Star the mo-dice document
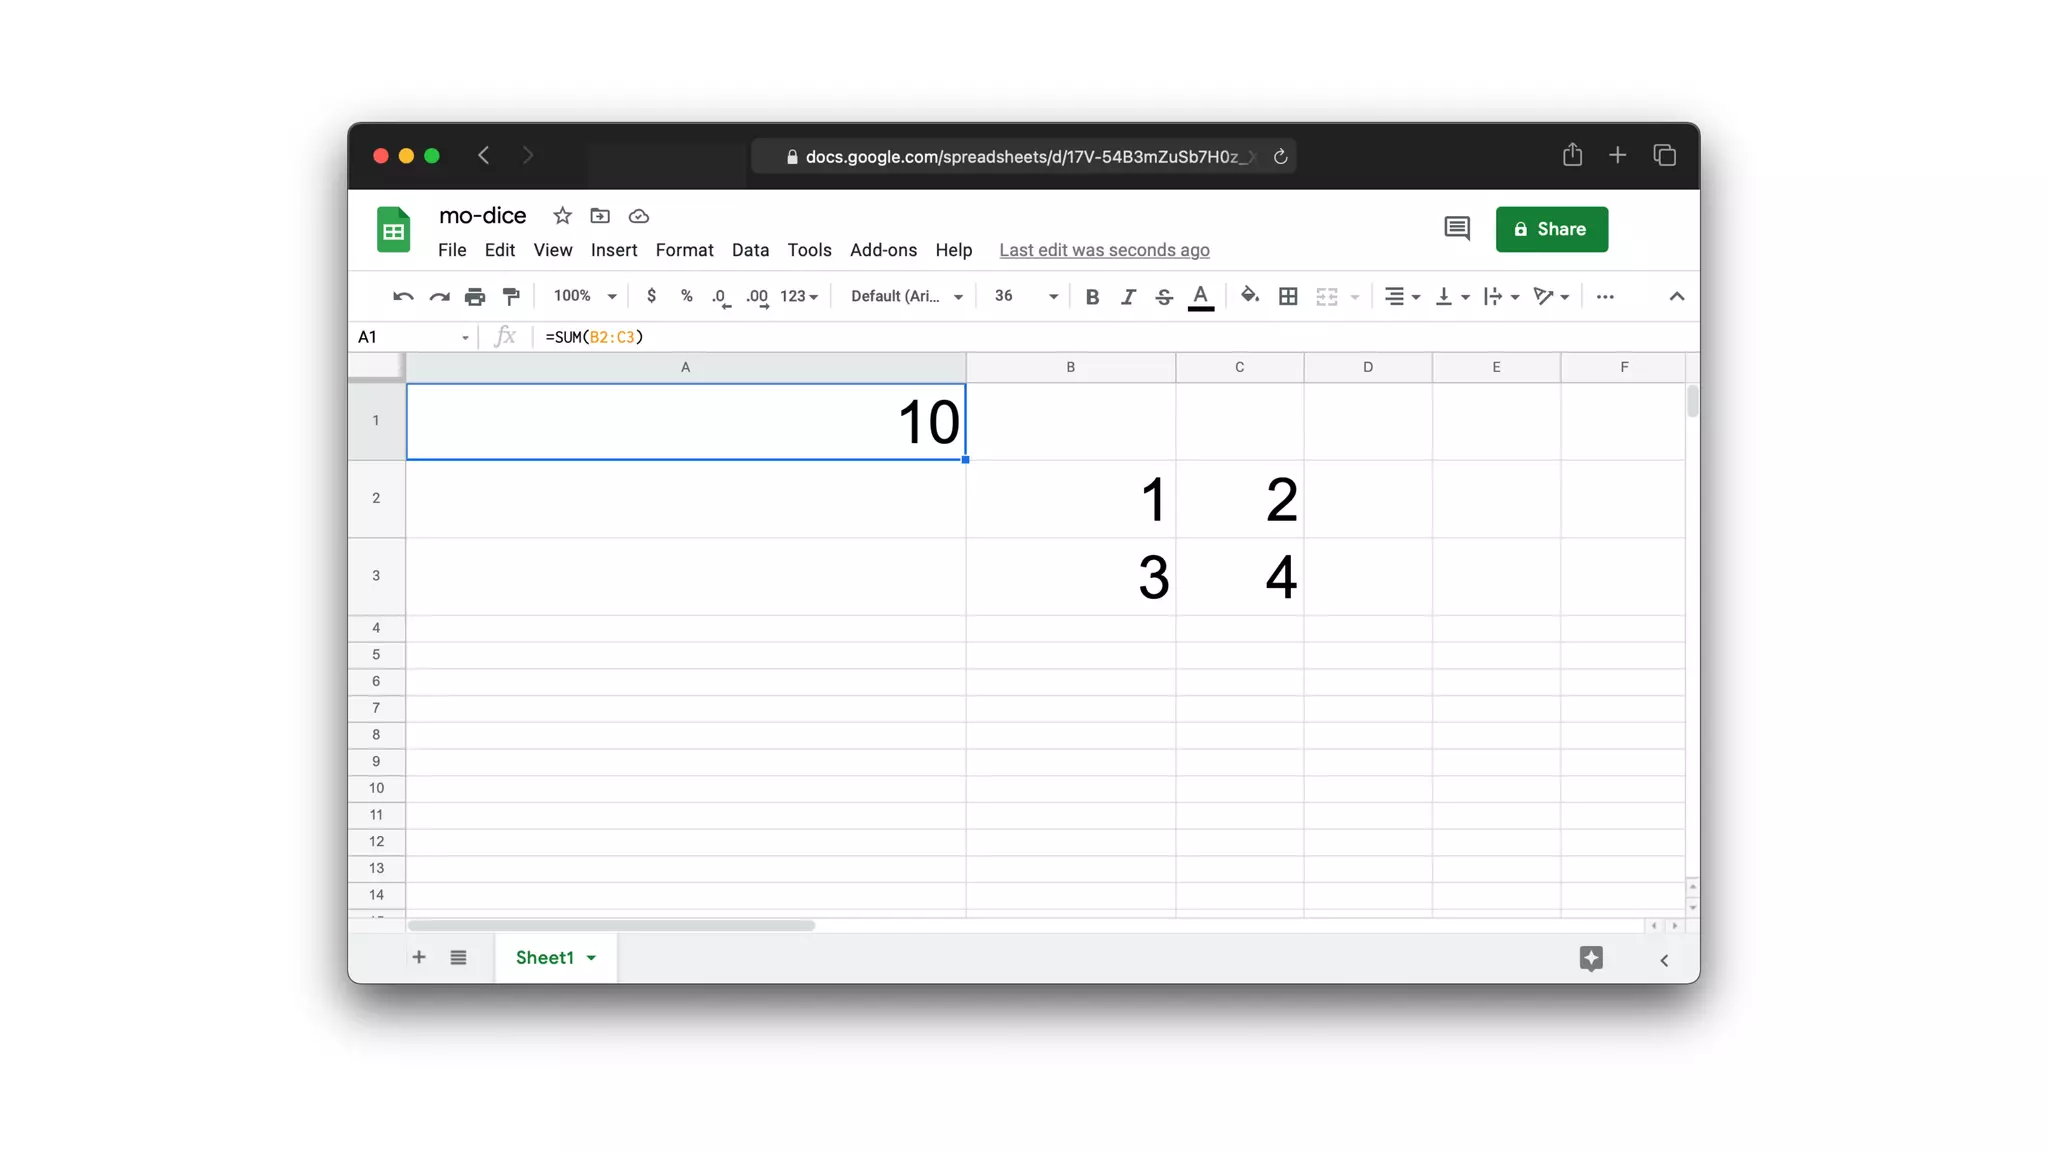This screenshot has width=2048, height=1152. pos(562,216)
